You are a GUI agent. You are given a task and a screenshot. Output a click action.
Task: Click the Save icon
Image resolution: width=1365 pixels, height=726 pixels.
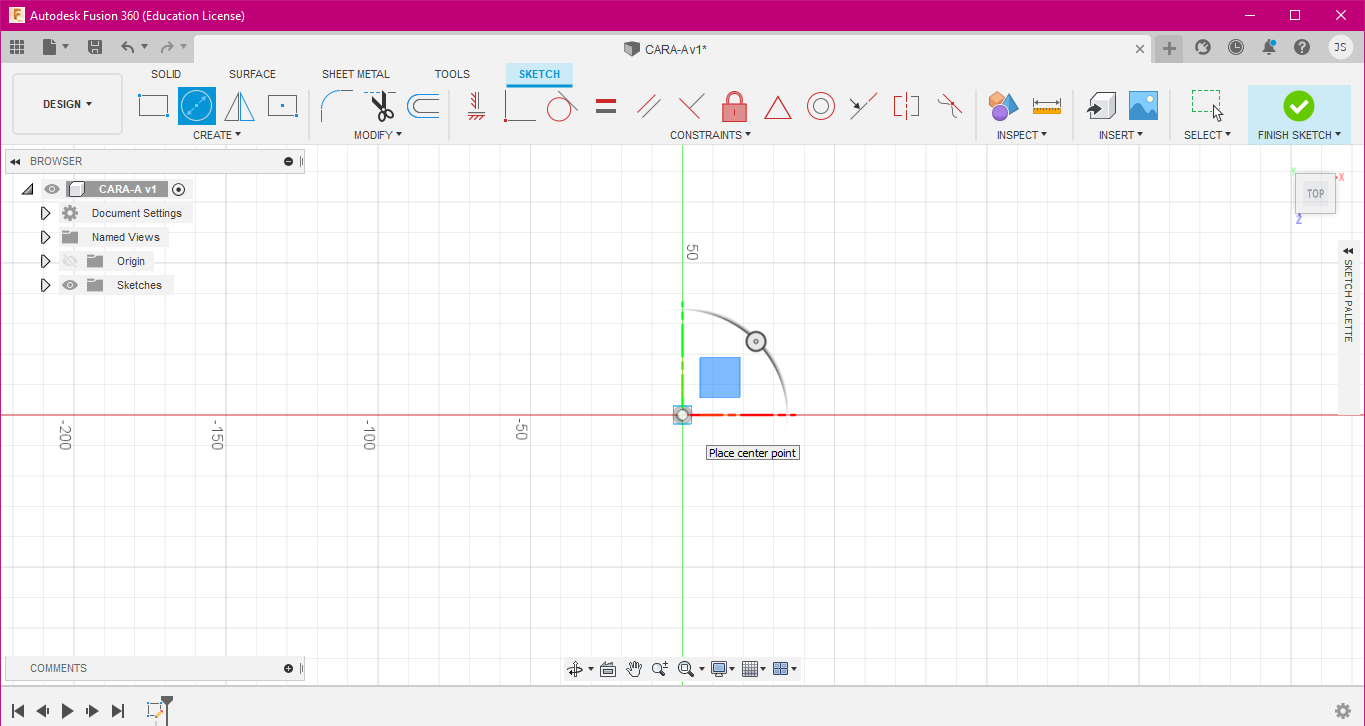pyautogui.click(x=95, y=47)
